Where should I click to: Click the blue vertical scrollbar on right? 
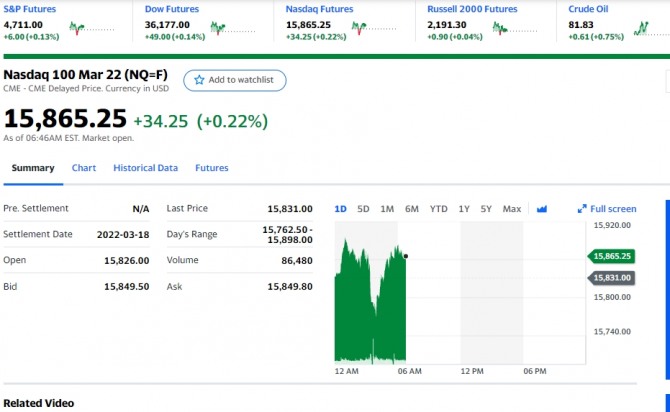(x=667, y=290)
